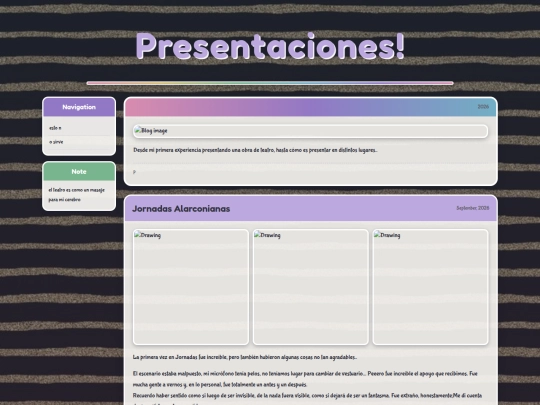Open the first Drawing image in Jornadas post

(191, 287)
